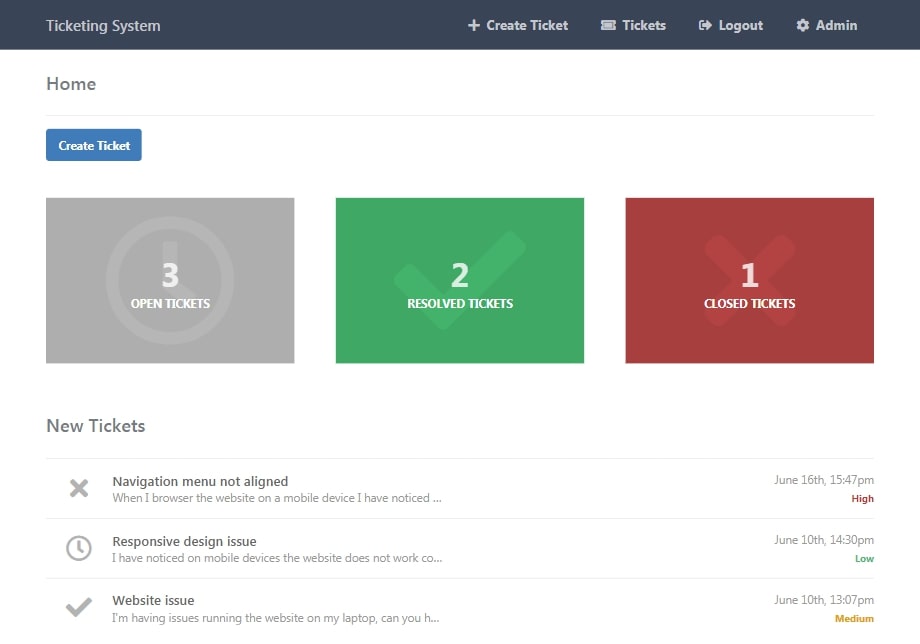Click the 'June 16th, 15:47pm' date
The width and height of the screenshot is (920, 644).
(824, 480)
